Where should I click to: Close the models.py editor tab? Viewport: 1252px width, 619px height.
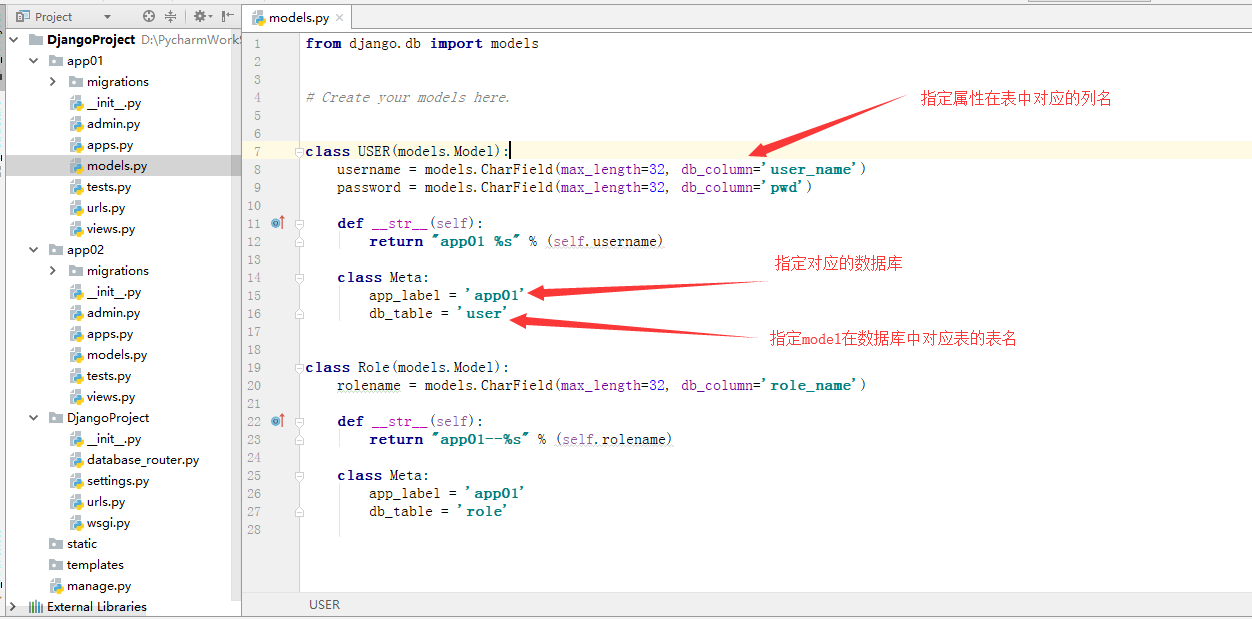tap(340, 18)
